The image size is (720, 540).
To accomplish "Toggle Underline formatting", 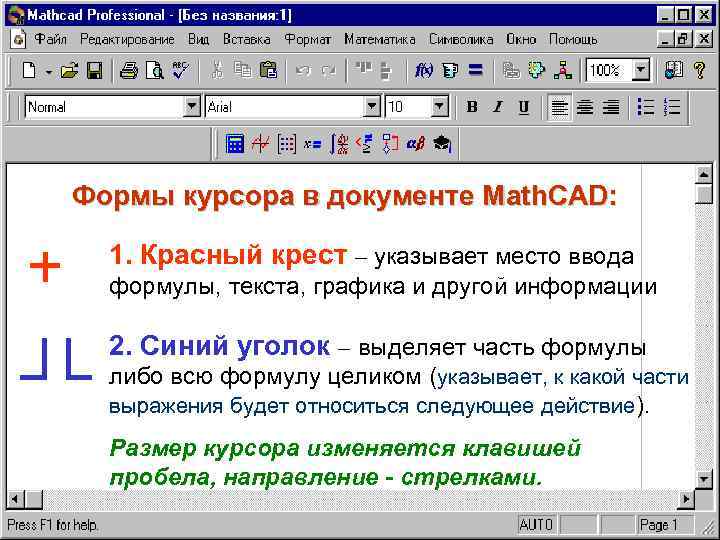I will tap(523, 107).
